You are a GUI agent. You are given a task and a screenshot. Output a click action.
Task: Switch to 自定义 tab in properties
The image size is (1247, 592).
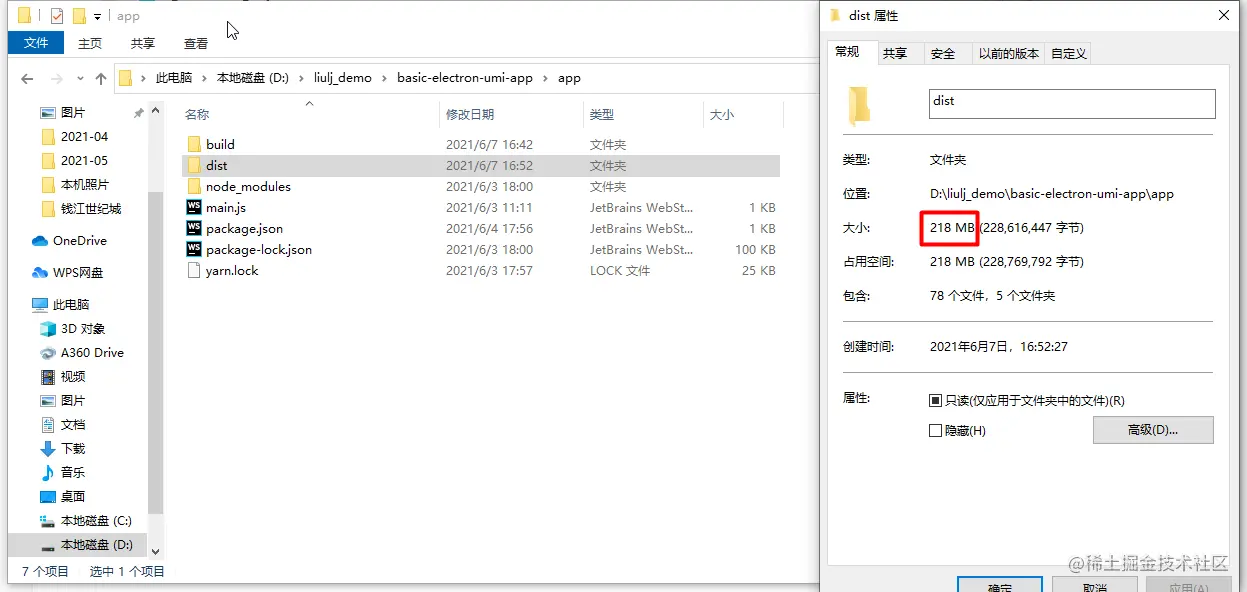point(1068,54)
